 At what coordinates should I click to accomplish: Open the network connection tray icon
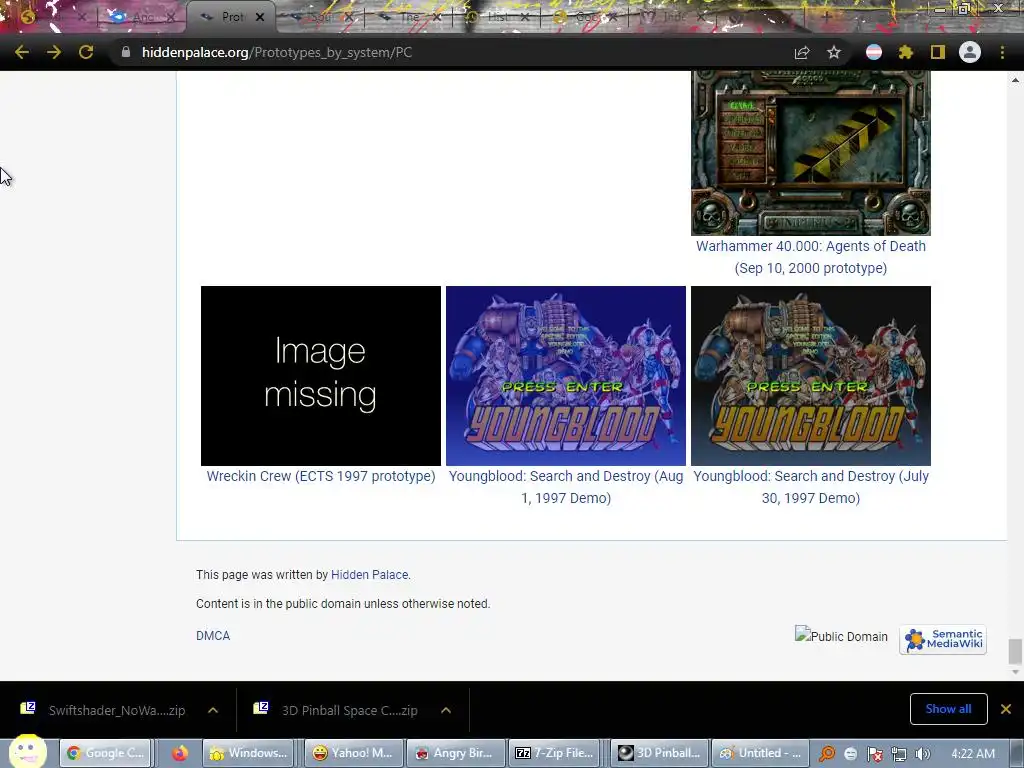click(899, 754)
